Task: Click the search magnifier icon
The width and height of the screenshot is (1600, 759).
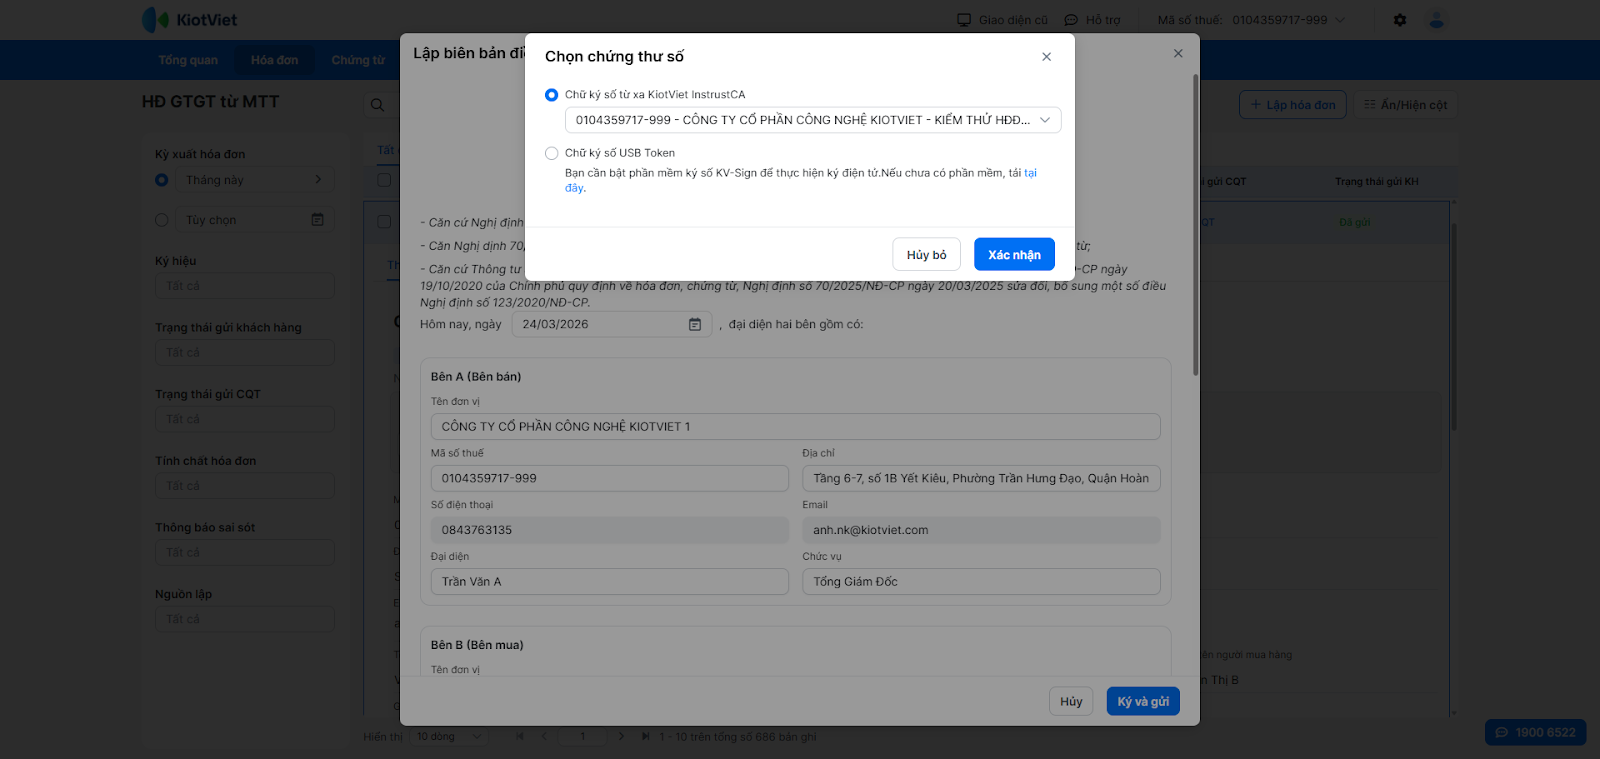Action: click(x=377, y=105)
